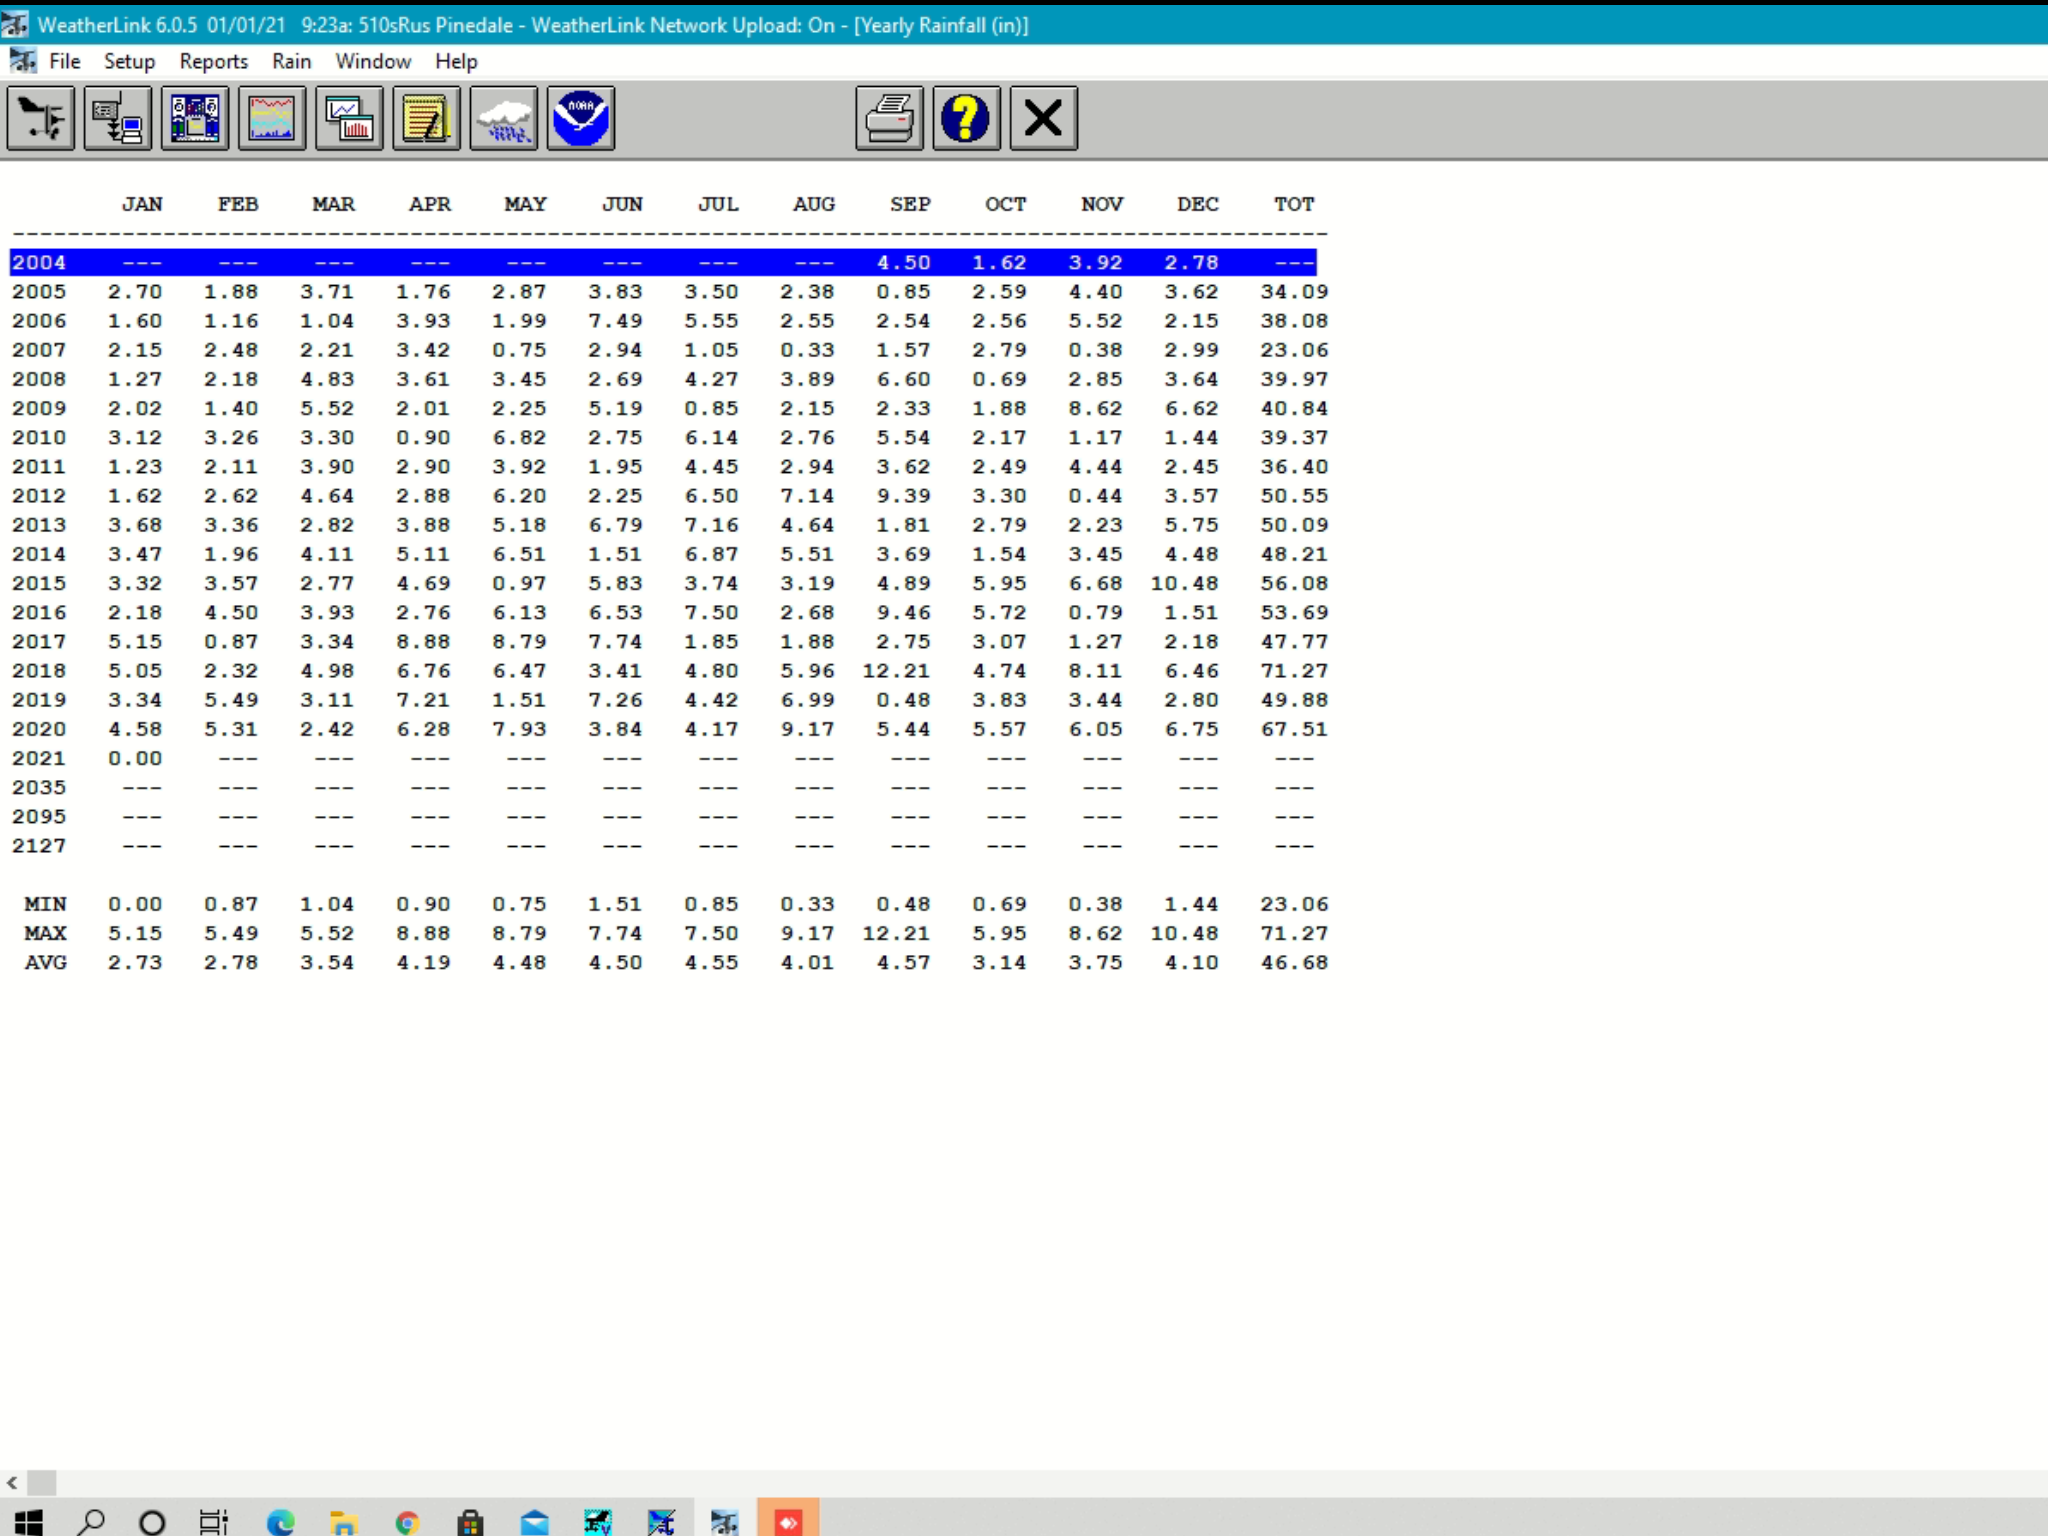Open the Setup menu
The width and height of the screenshot is (2048, 1536).
tap(129, 61)
